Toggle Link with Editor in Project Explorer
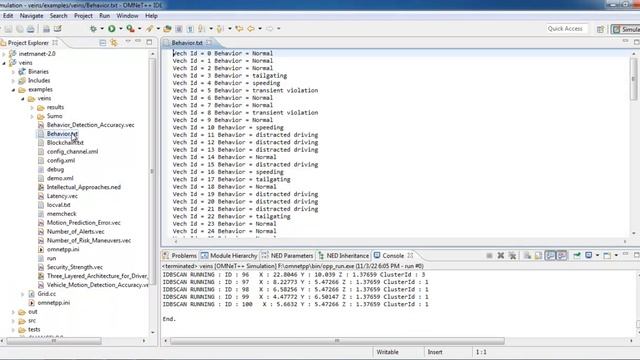 click(113, 42)
